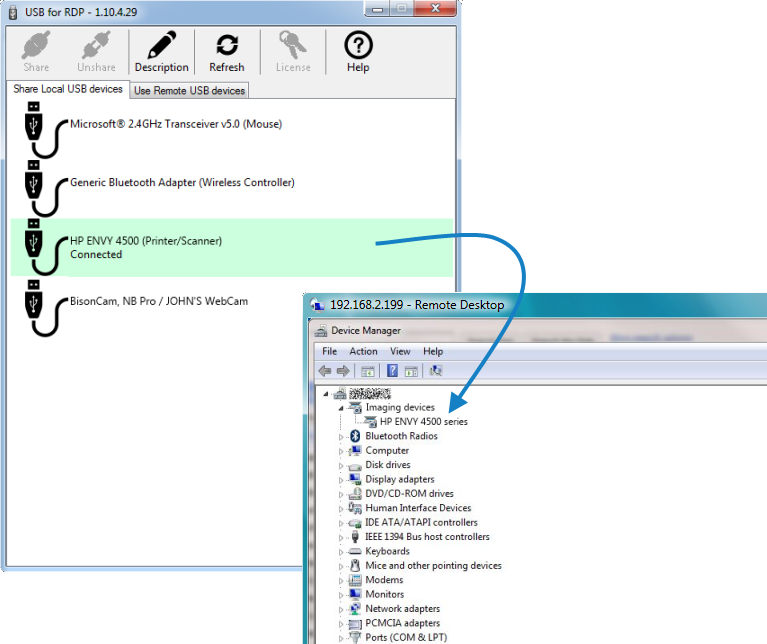Click the Network adapters icon
This screenshot has height=644, width=767.
[x=355, y=609]
